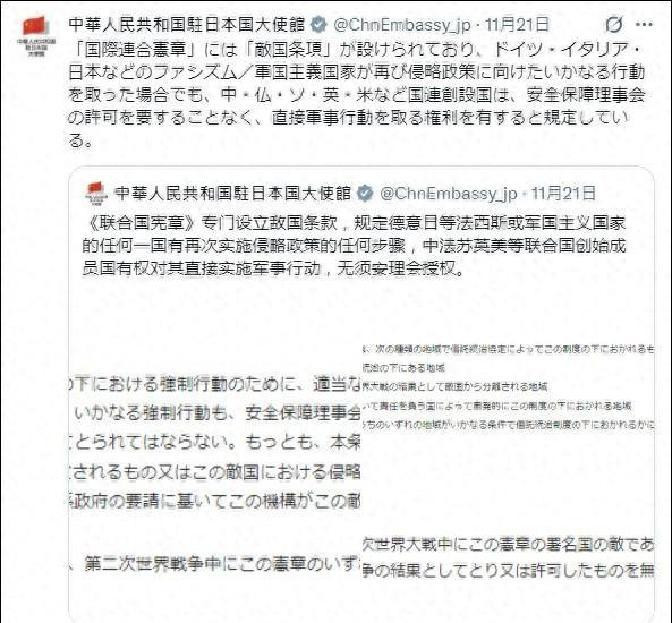Open the embassy profile avatar
This screenshot has height=623, width=672.
[36, 36]
